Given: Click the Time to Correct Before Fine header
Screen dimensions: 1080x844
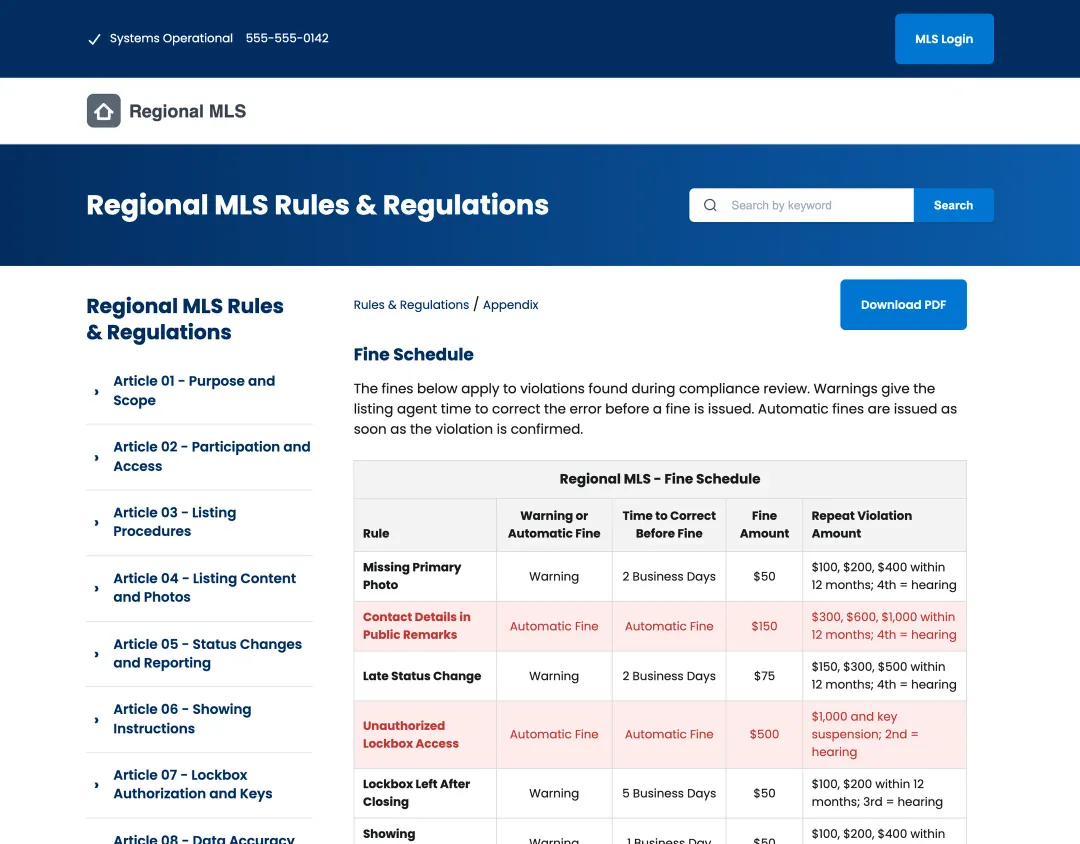Looking at the screenshot, I should point(669,524).
